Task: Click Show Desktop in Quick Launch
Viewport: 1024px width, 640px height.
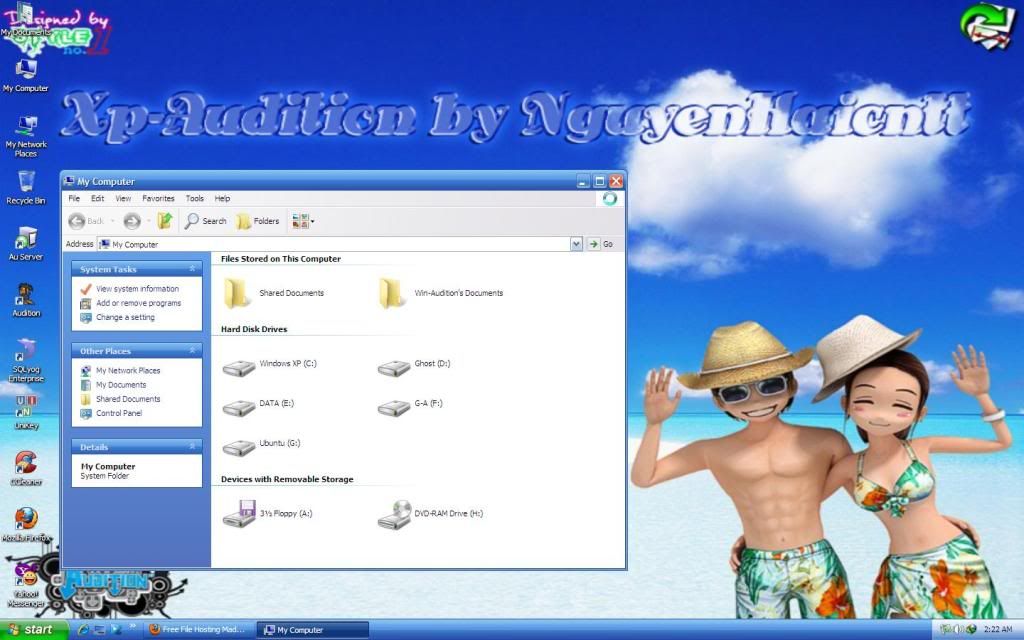Action: coord(99,630)
